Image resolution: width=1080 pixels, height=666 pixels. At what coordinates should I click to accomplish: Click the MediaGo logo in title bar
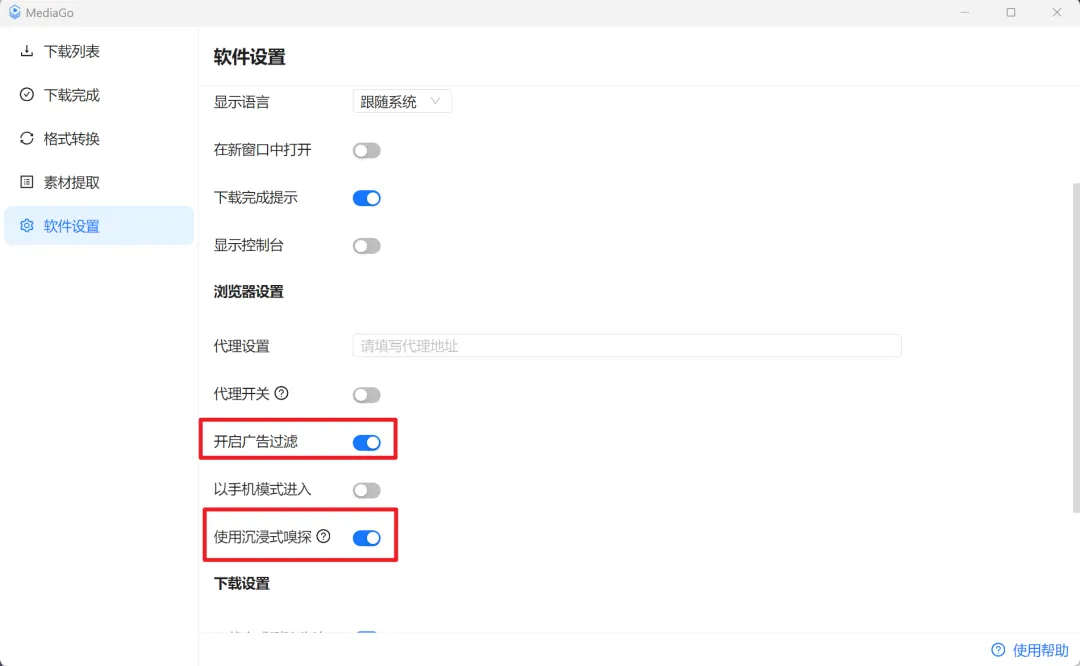point(15,13)
